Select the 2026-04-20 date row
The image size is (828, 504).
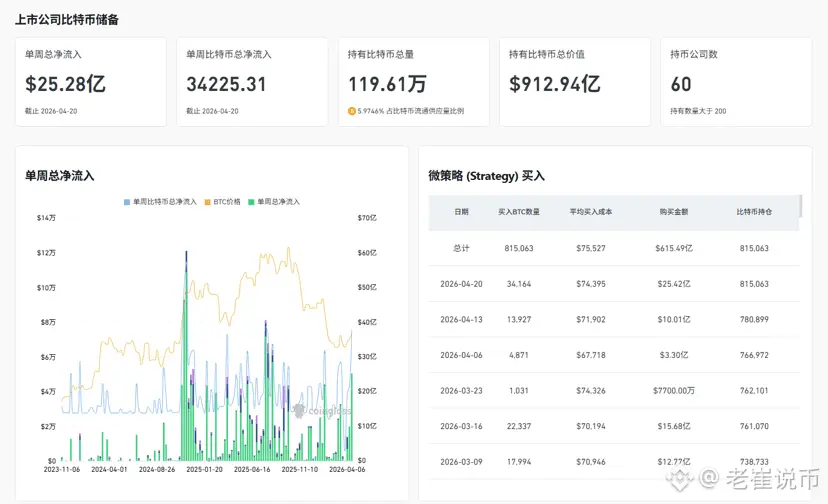461,284
